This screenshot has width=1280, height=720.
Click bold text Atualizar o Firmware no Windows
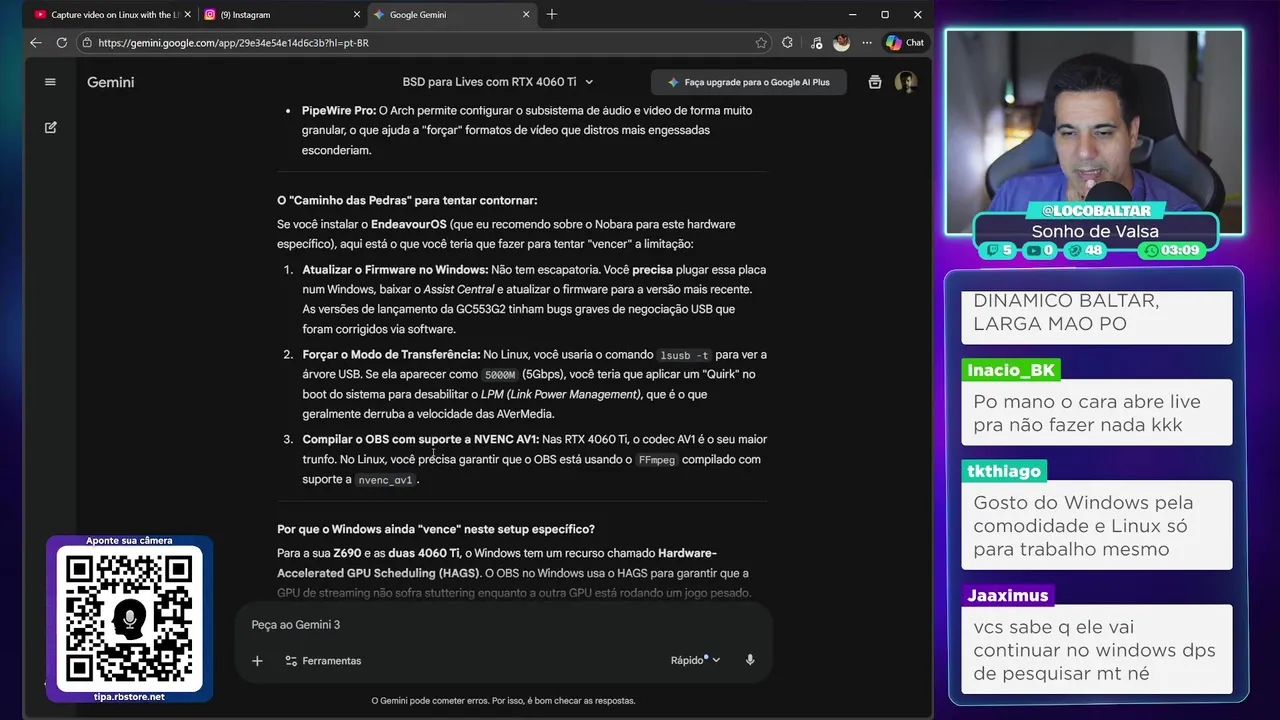click(x=395, y=270)
